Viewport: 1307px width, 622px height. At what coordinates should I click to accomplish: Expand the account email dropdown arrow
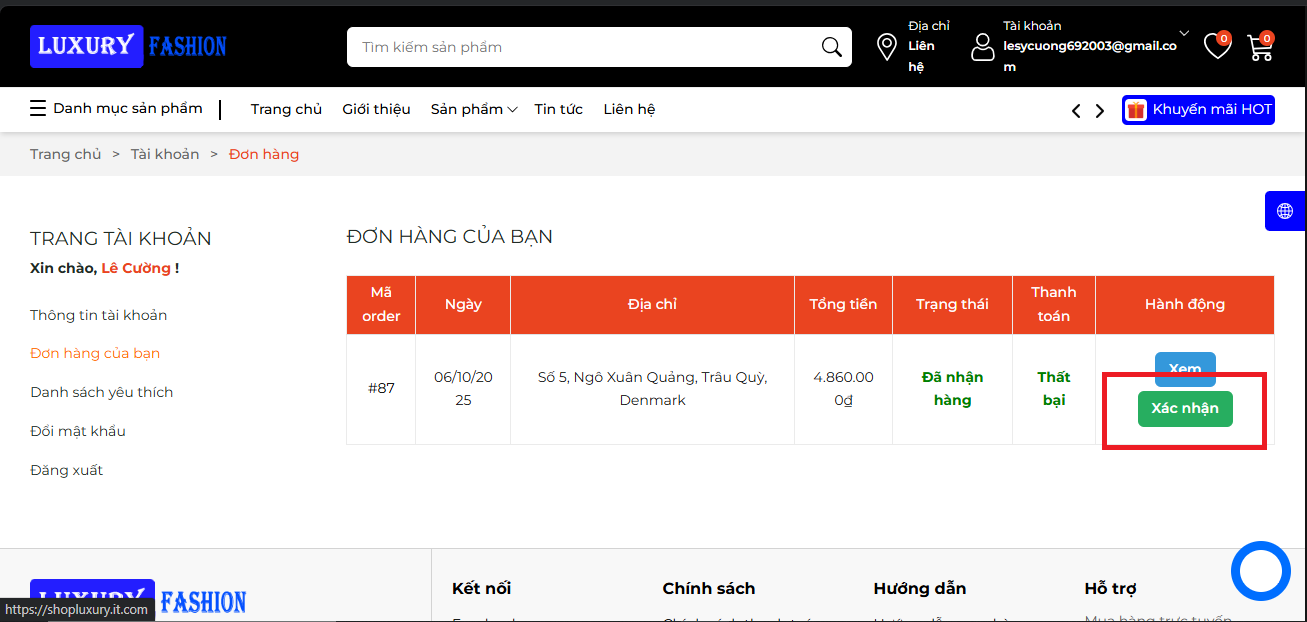pos(1185,33)
